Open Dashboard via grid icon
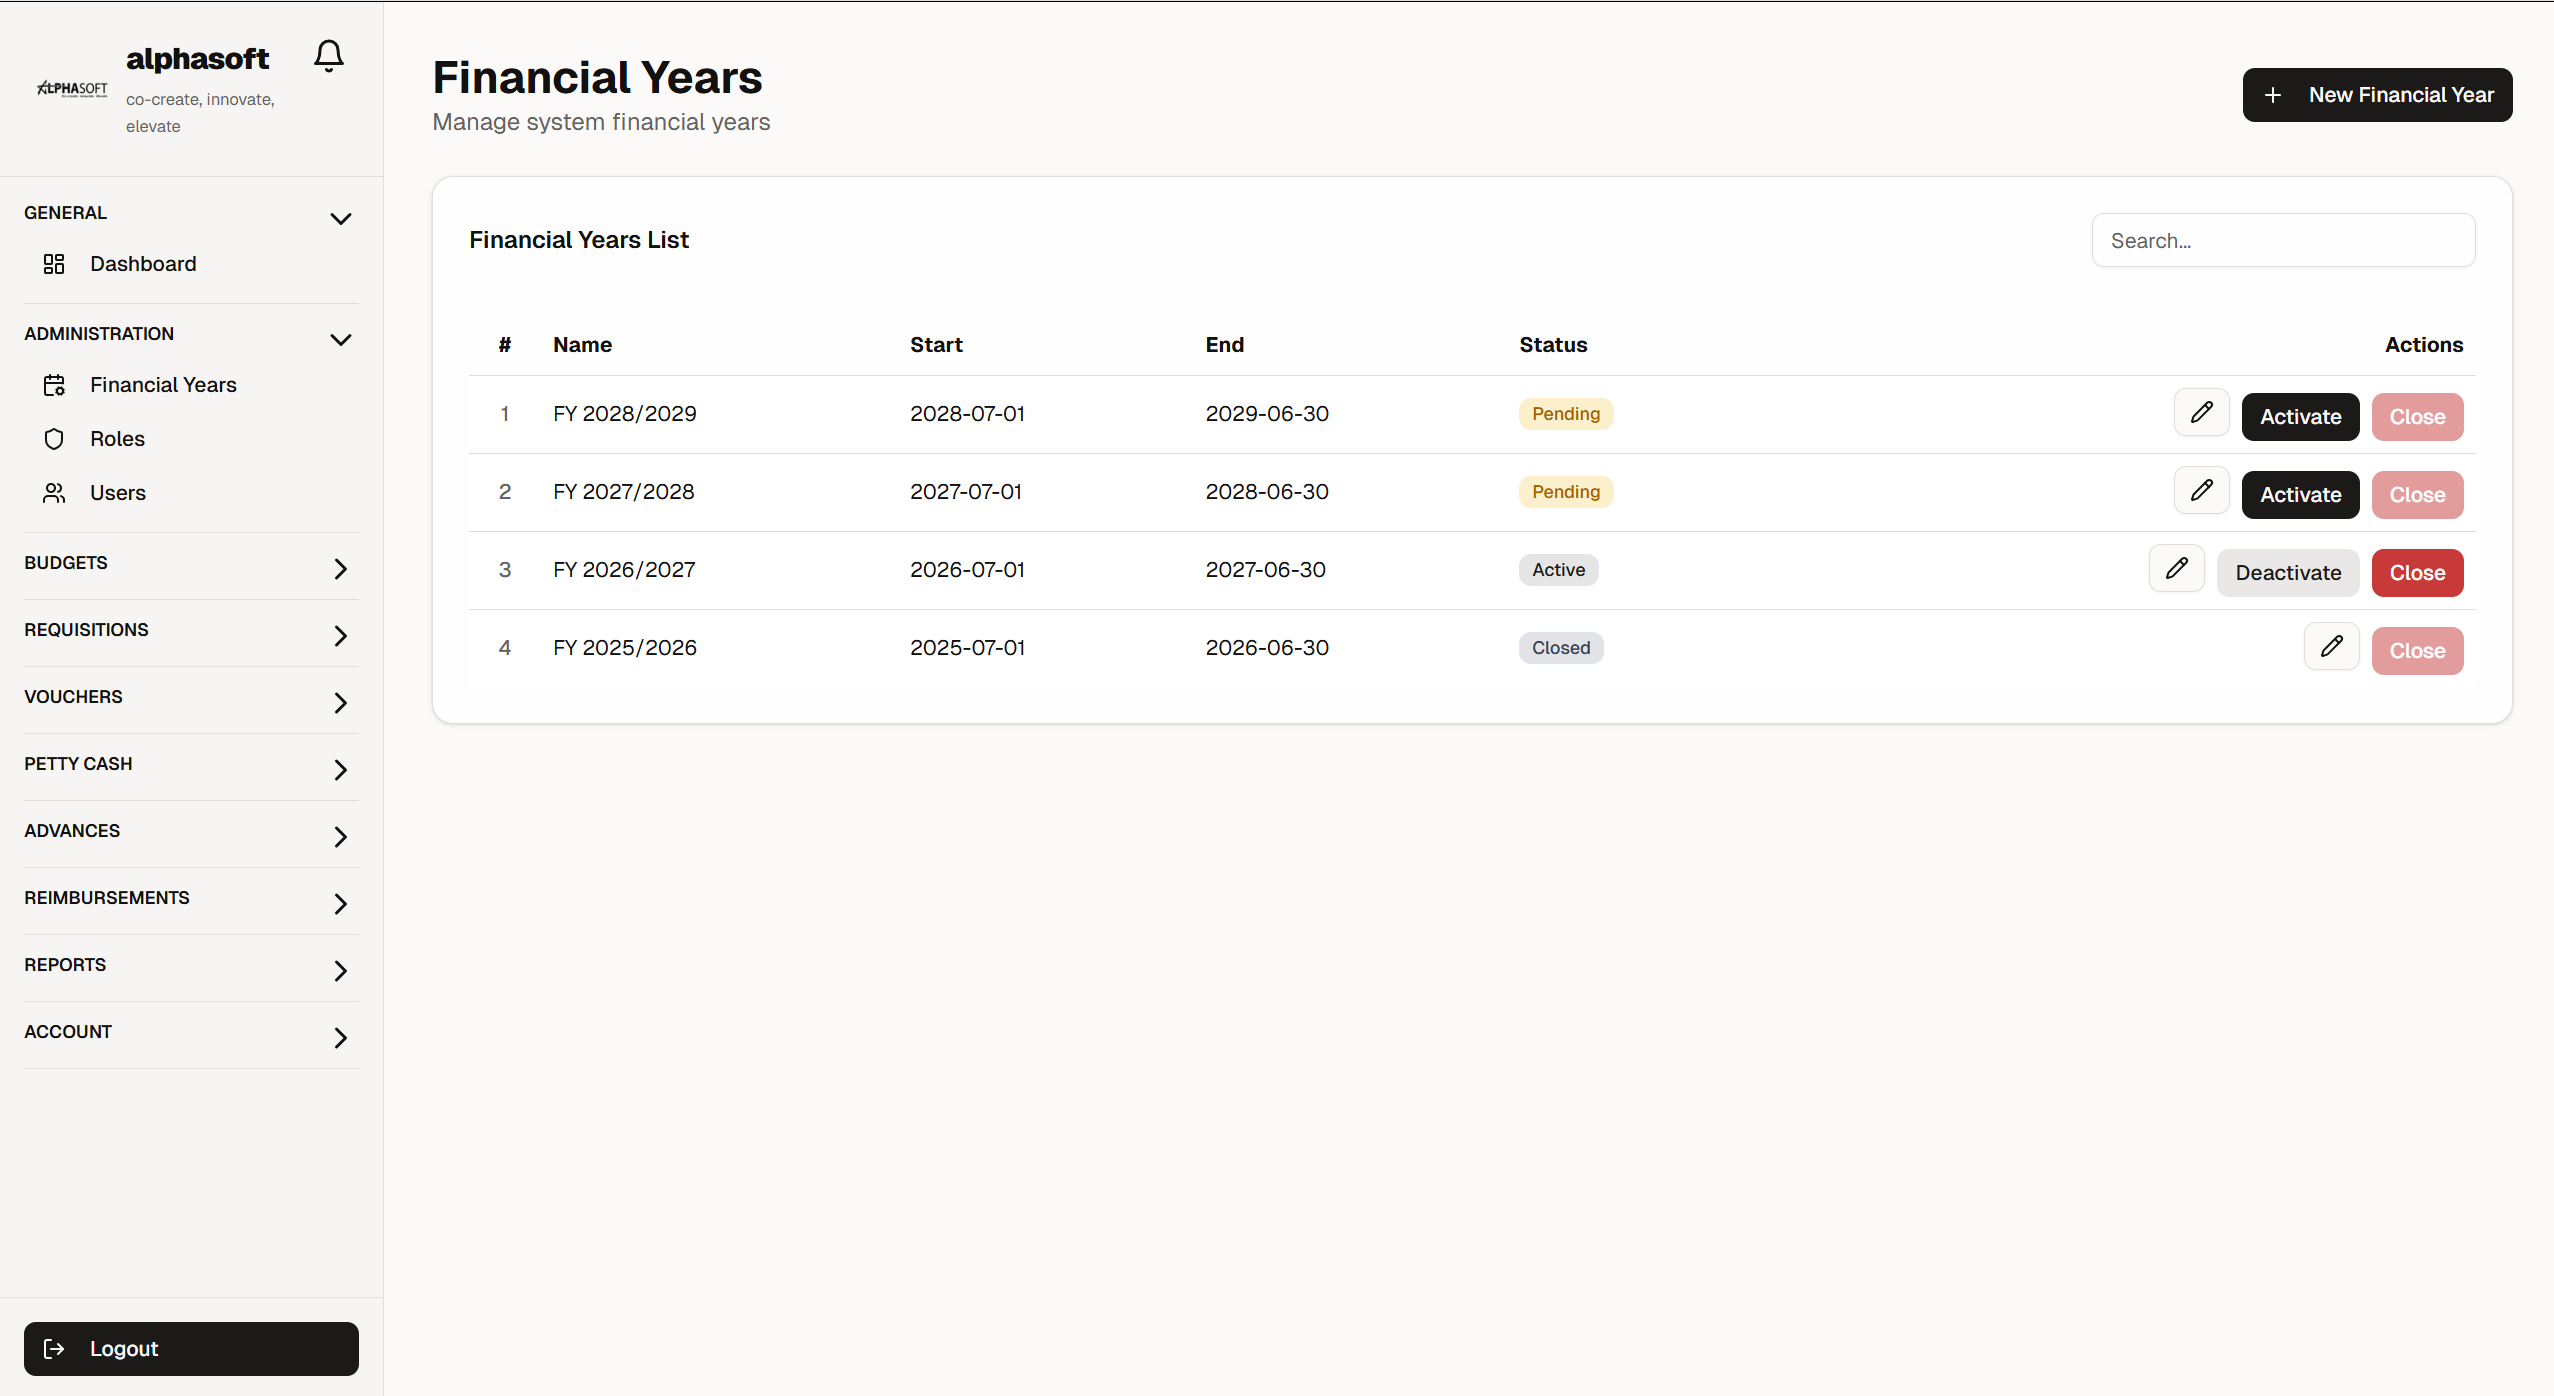2554x1396 pixels. point(54,264)
